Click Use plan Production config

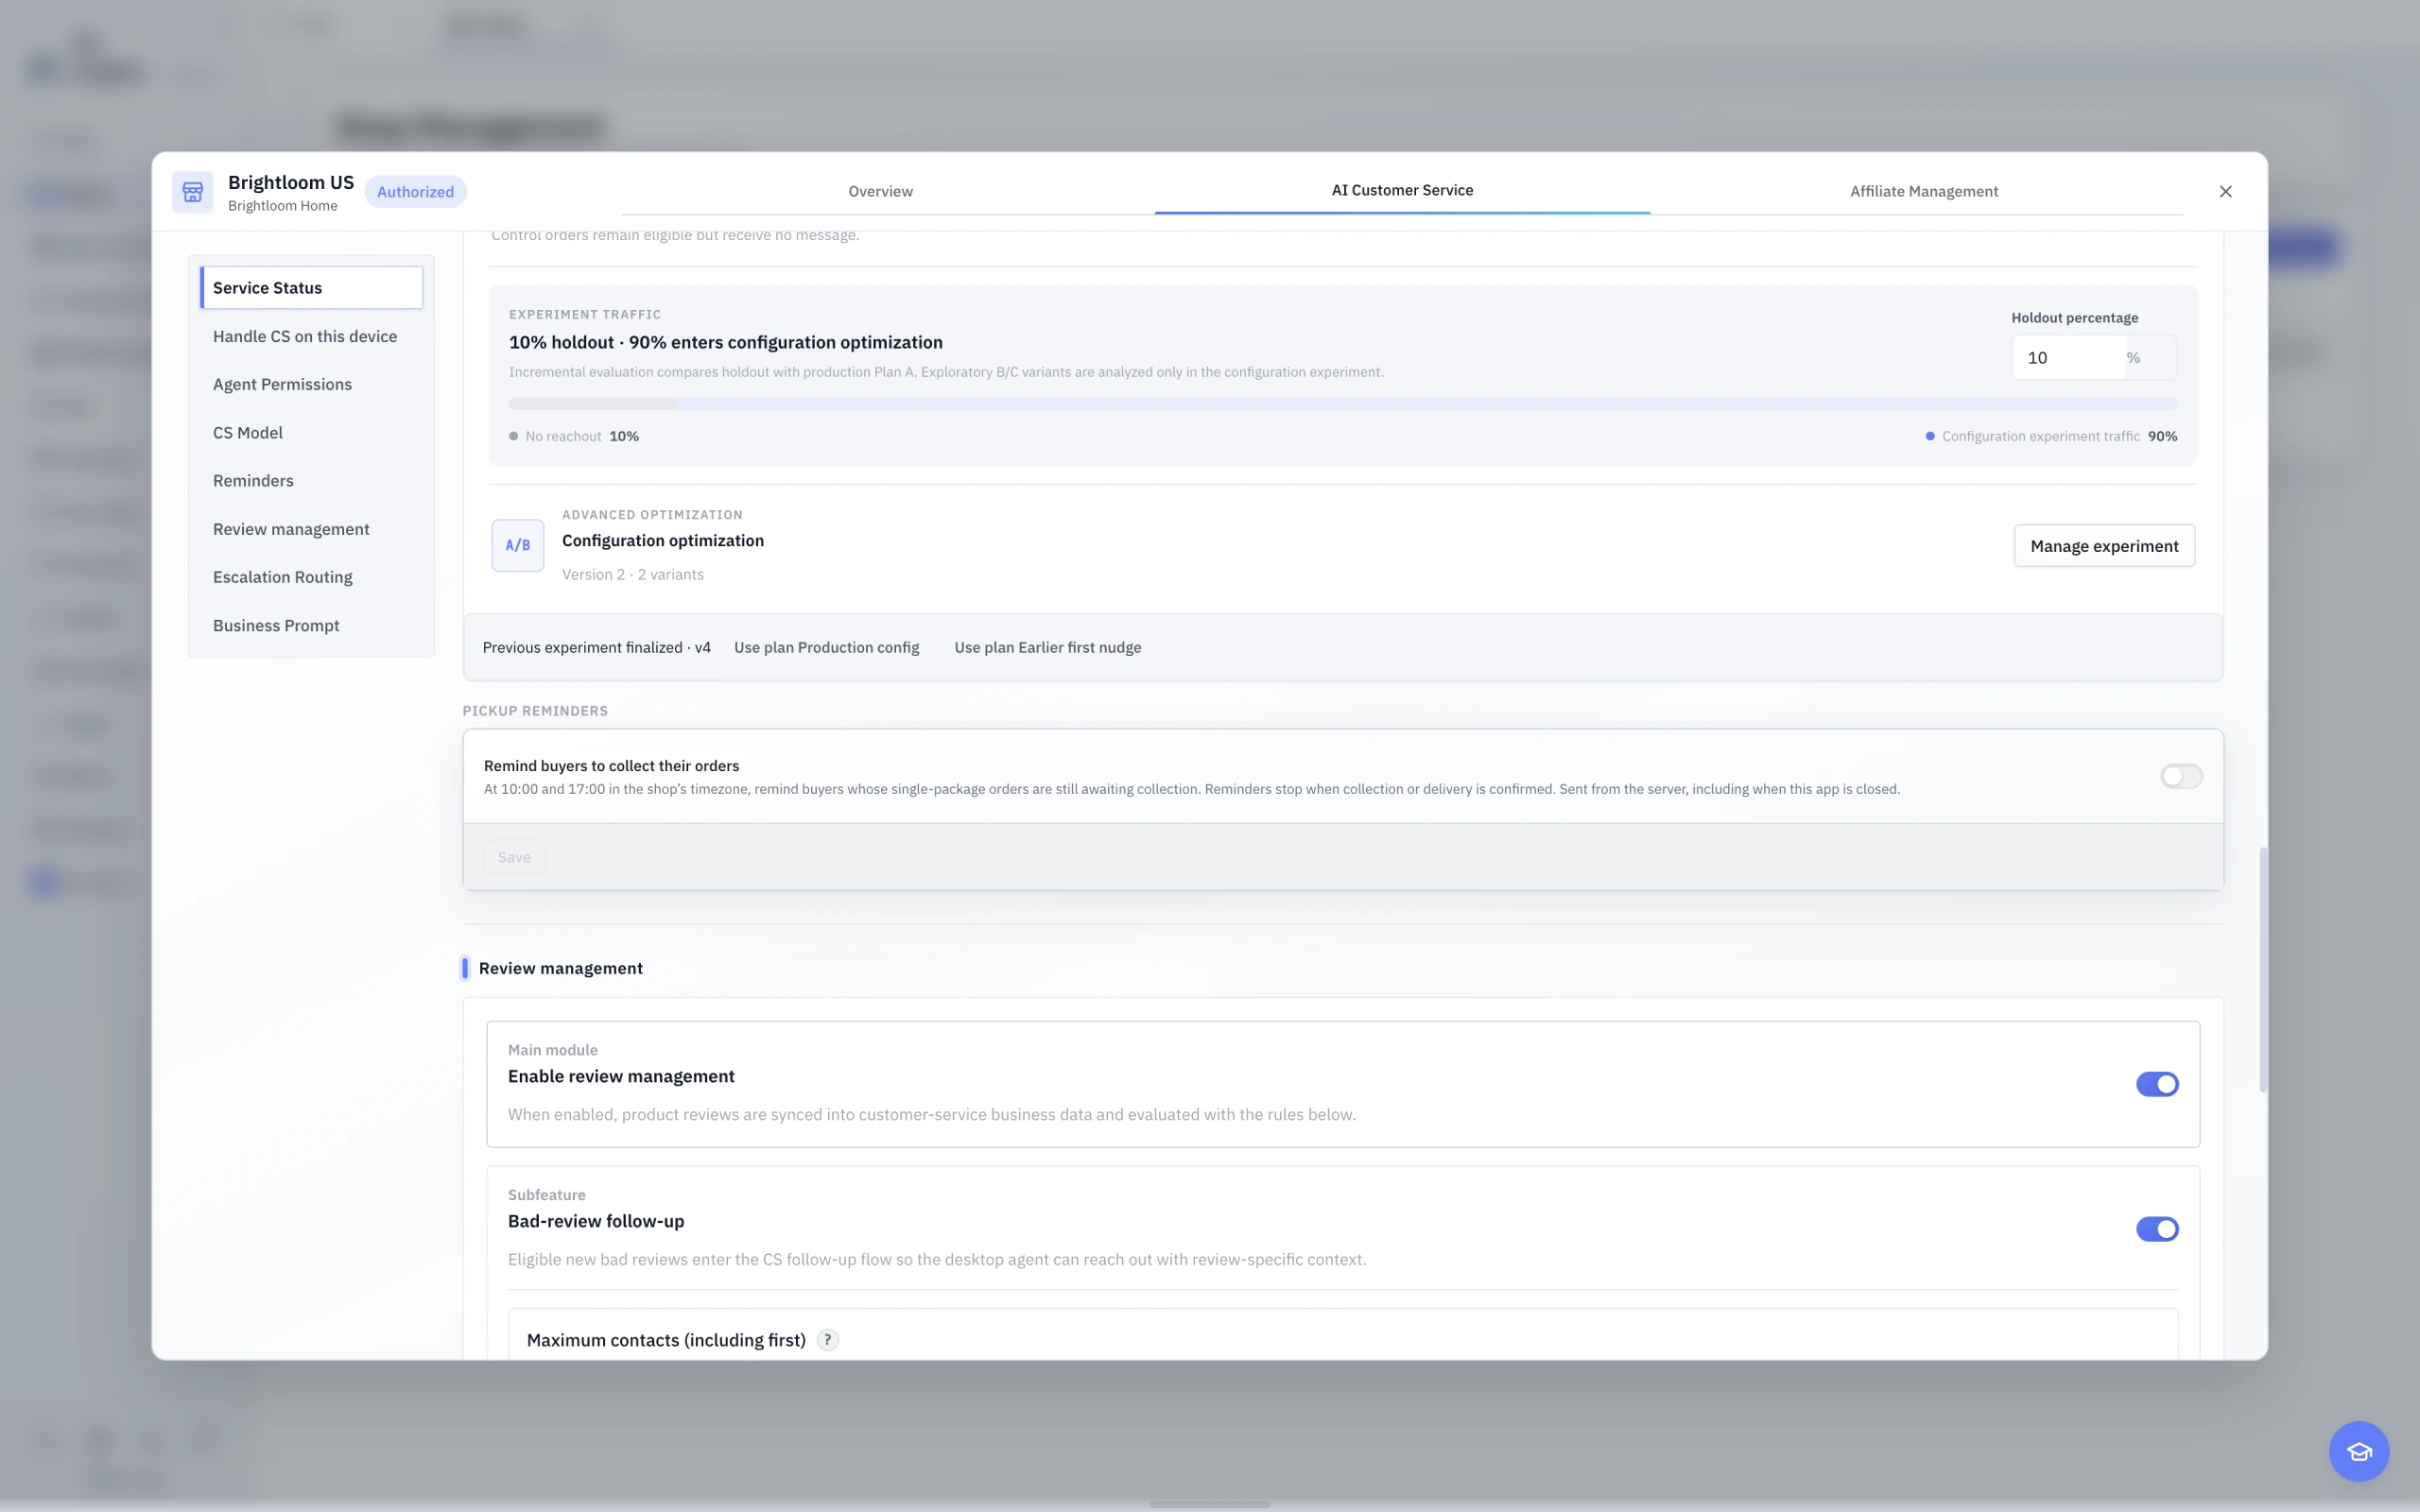(826, 647)
